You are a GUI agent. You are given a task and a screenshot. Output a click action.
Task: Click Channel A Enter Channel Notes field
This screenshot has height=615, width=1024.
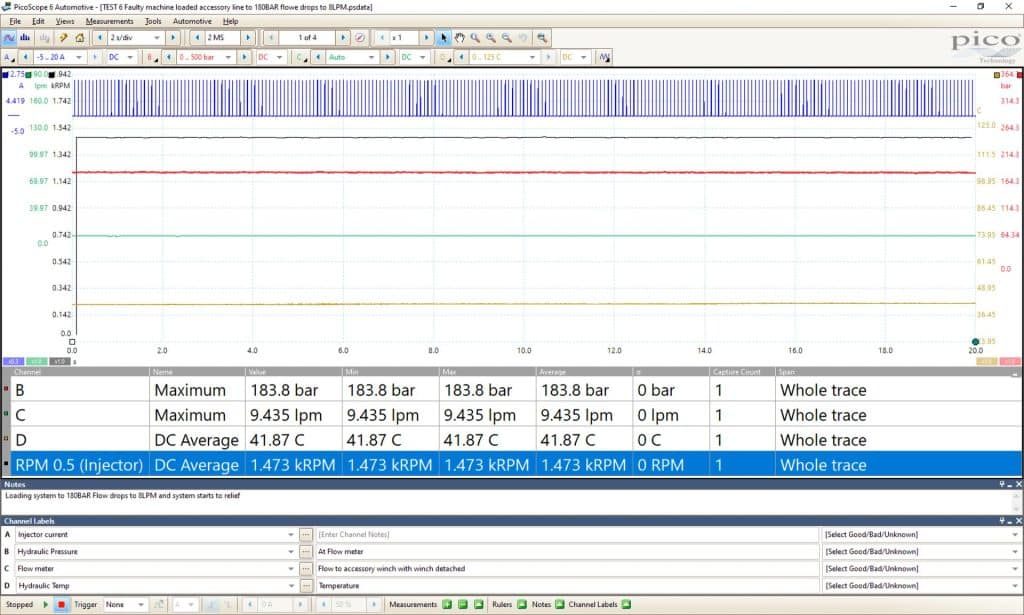(567, 534)
